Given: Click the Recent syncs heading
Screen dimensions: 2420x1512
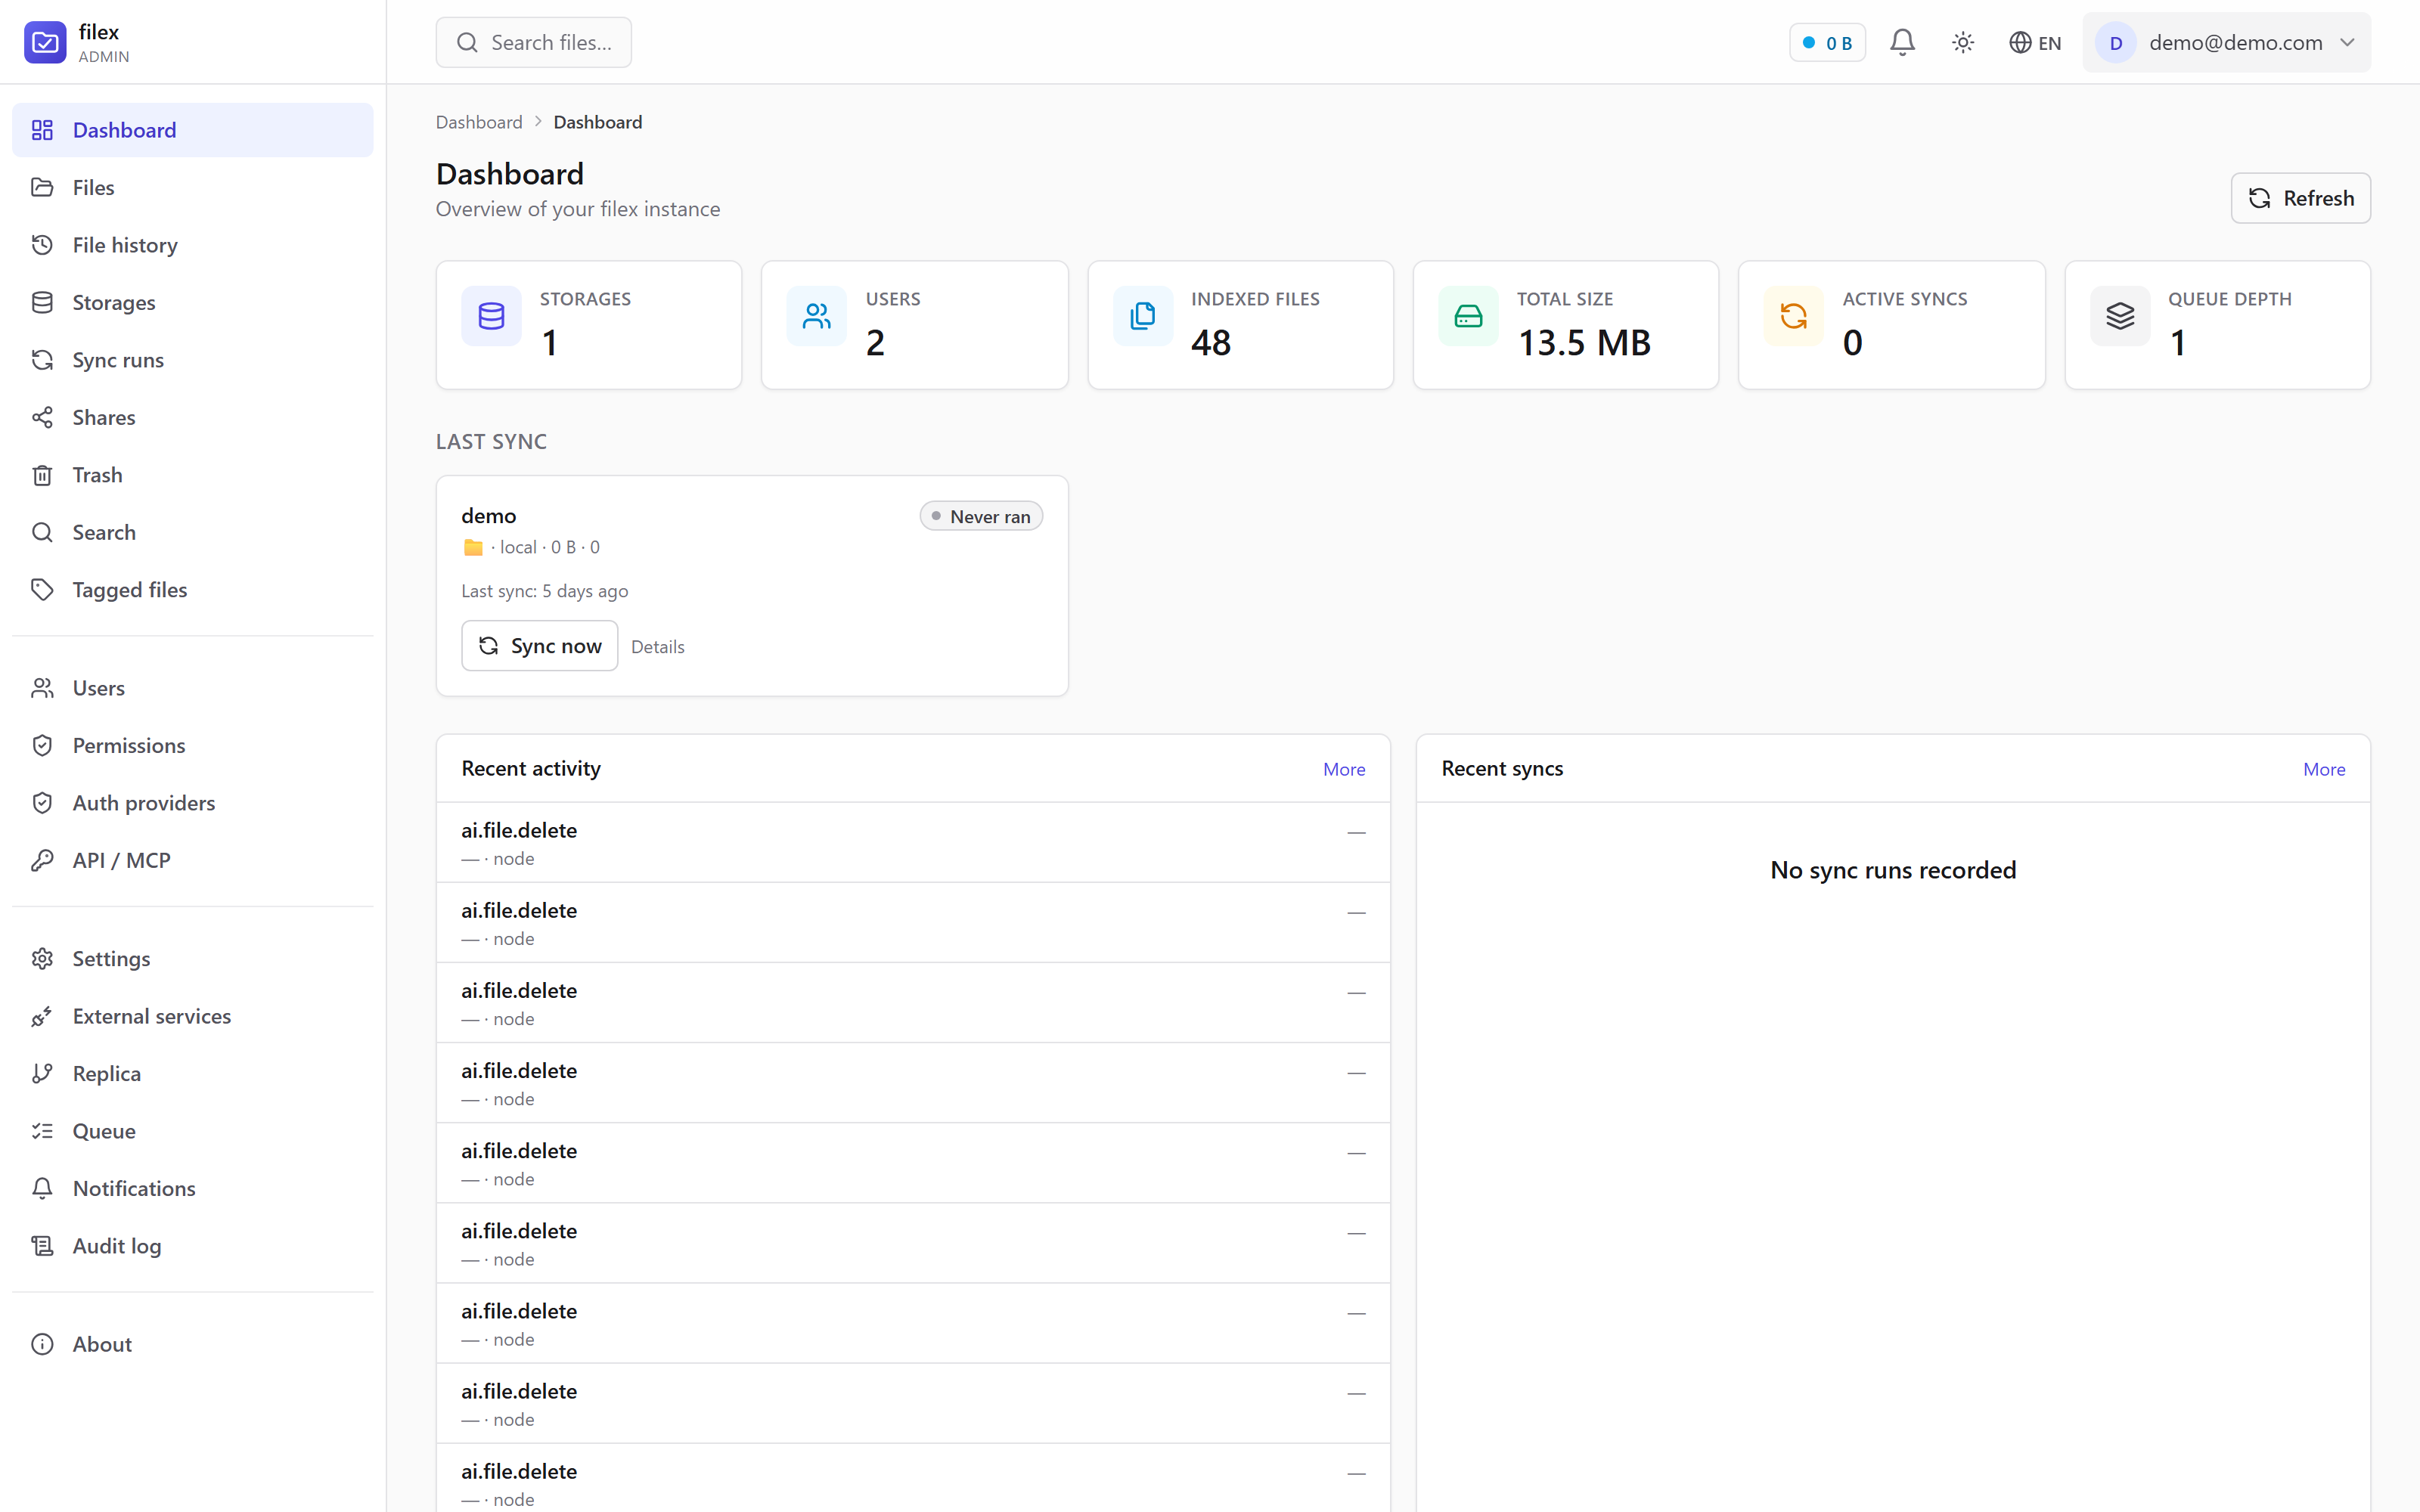Looking at the screenshot, I should click(x=1502, y=768).
